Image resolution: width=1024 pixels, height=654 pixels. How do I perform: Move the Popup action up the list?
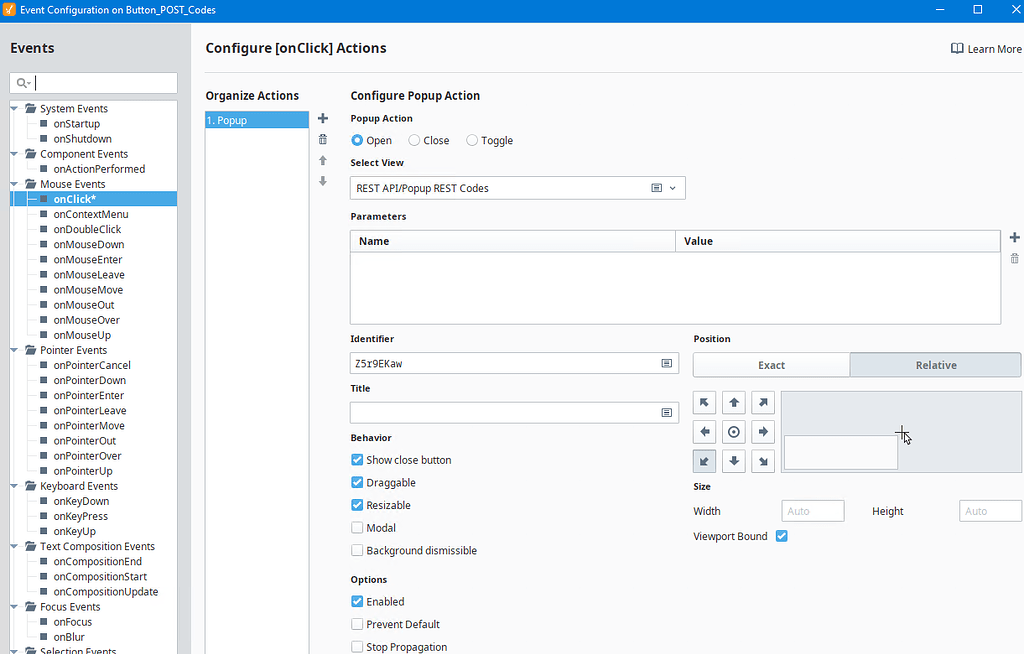(322, 160)
